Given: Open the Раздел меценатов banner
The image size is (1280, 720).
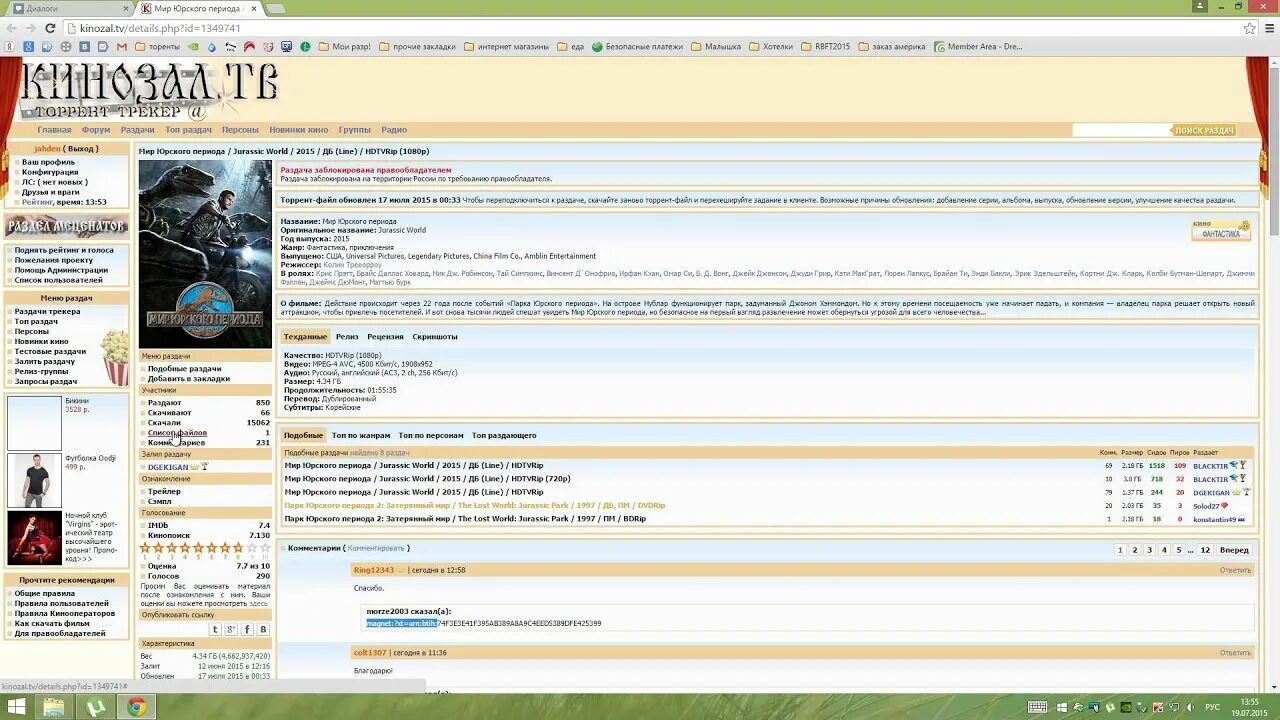Looking at the screenshot, I should click(x=67, y=226).
